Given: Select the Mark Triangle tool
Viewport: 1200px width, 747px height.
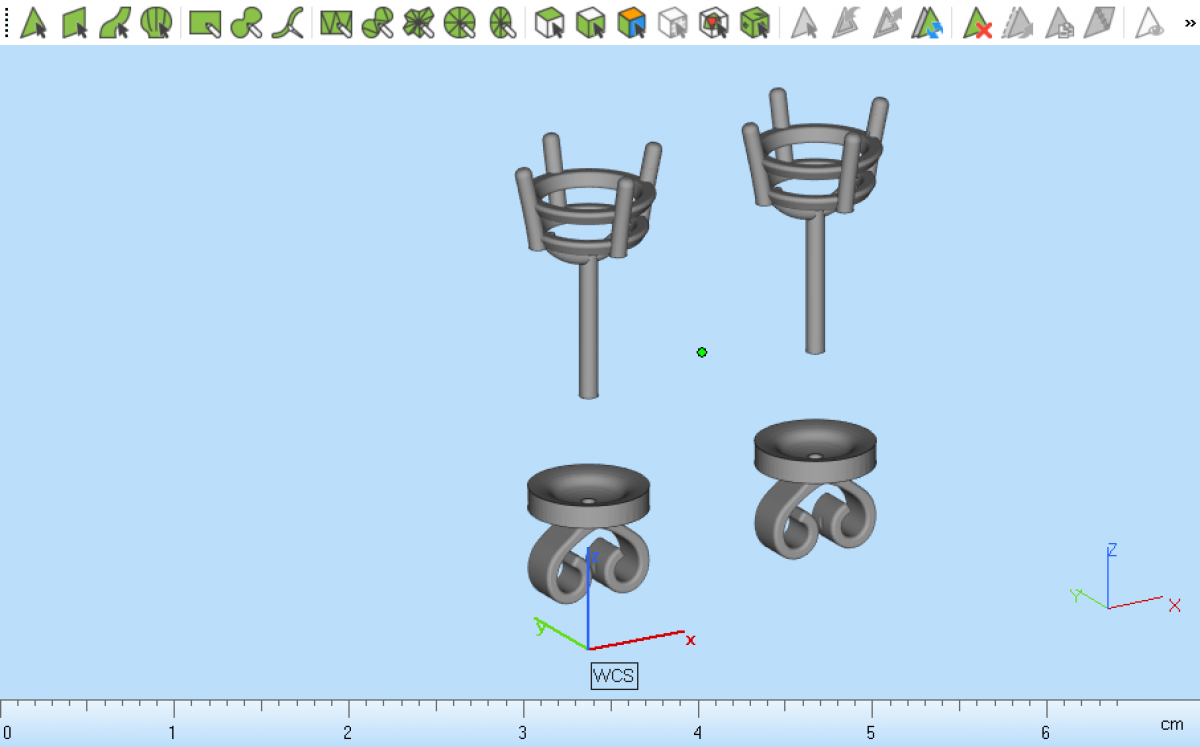Looking at the screenshot, I should click(34, 22).
